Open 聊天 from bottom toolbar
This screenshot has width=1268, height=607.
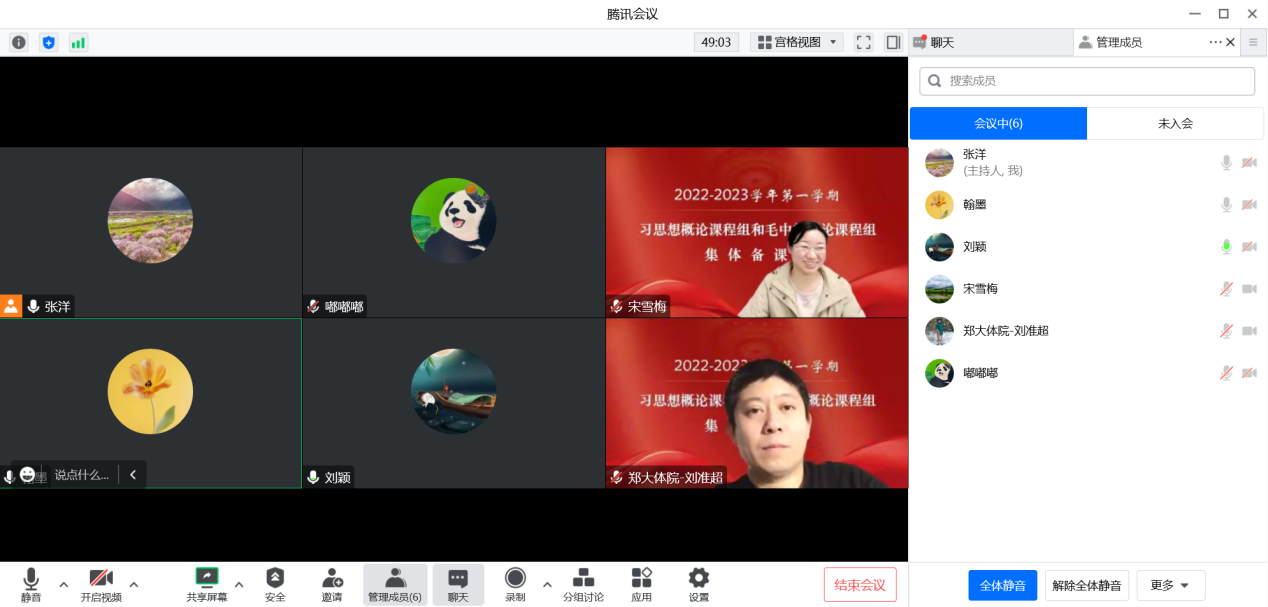(458, 584)
